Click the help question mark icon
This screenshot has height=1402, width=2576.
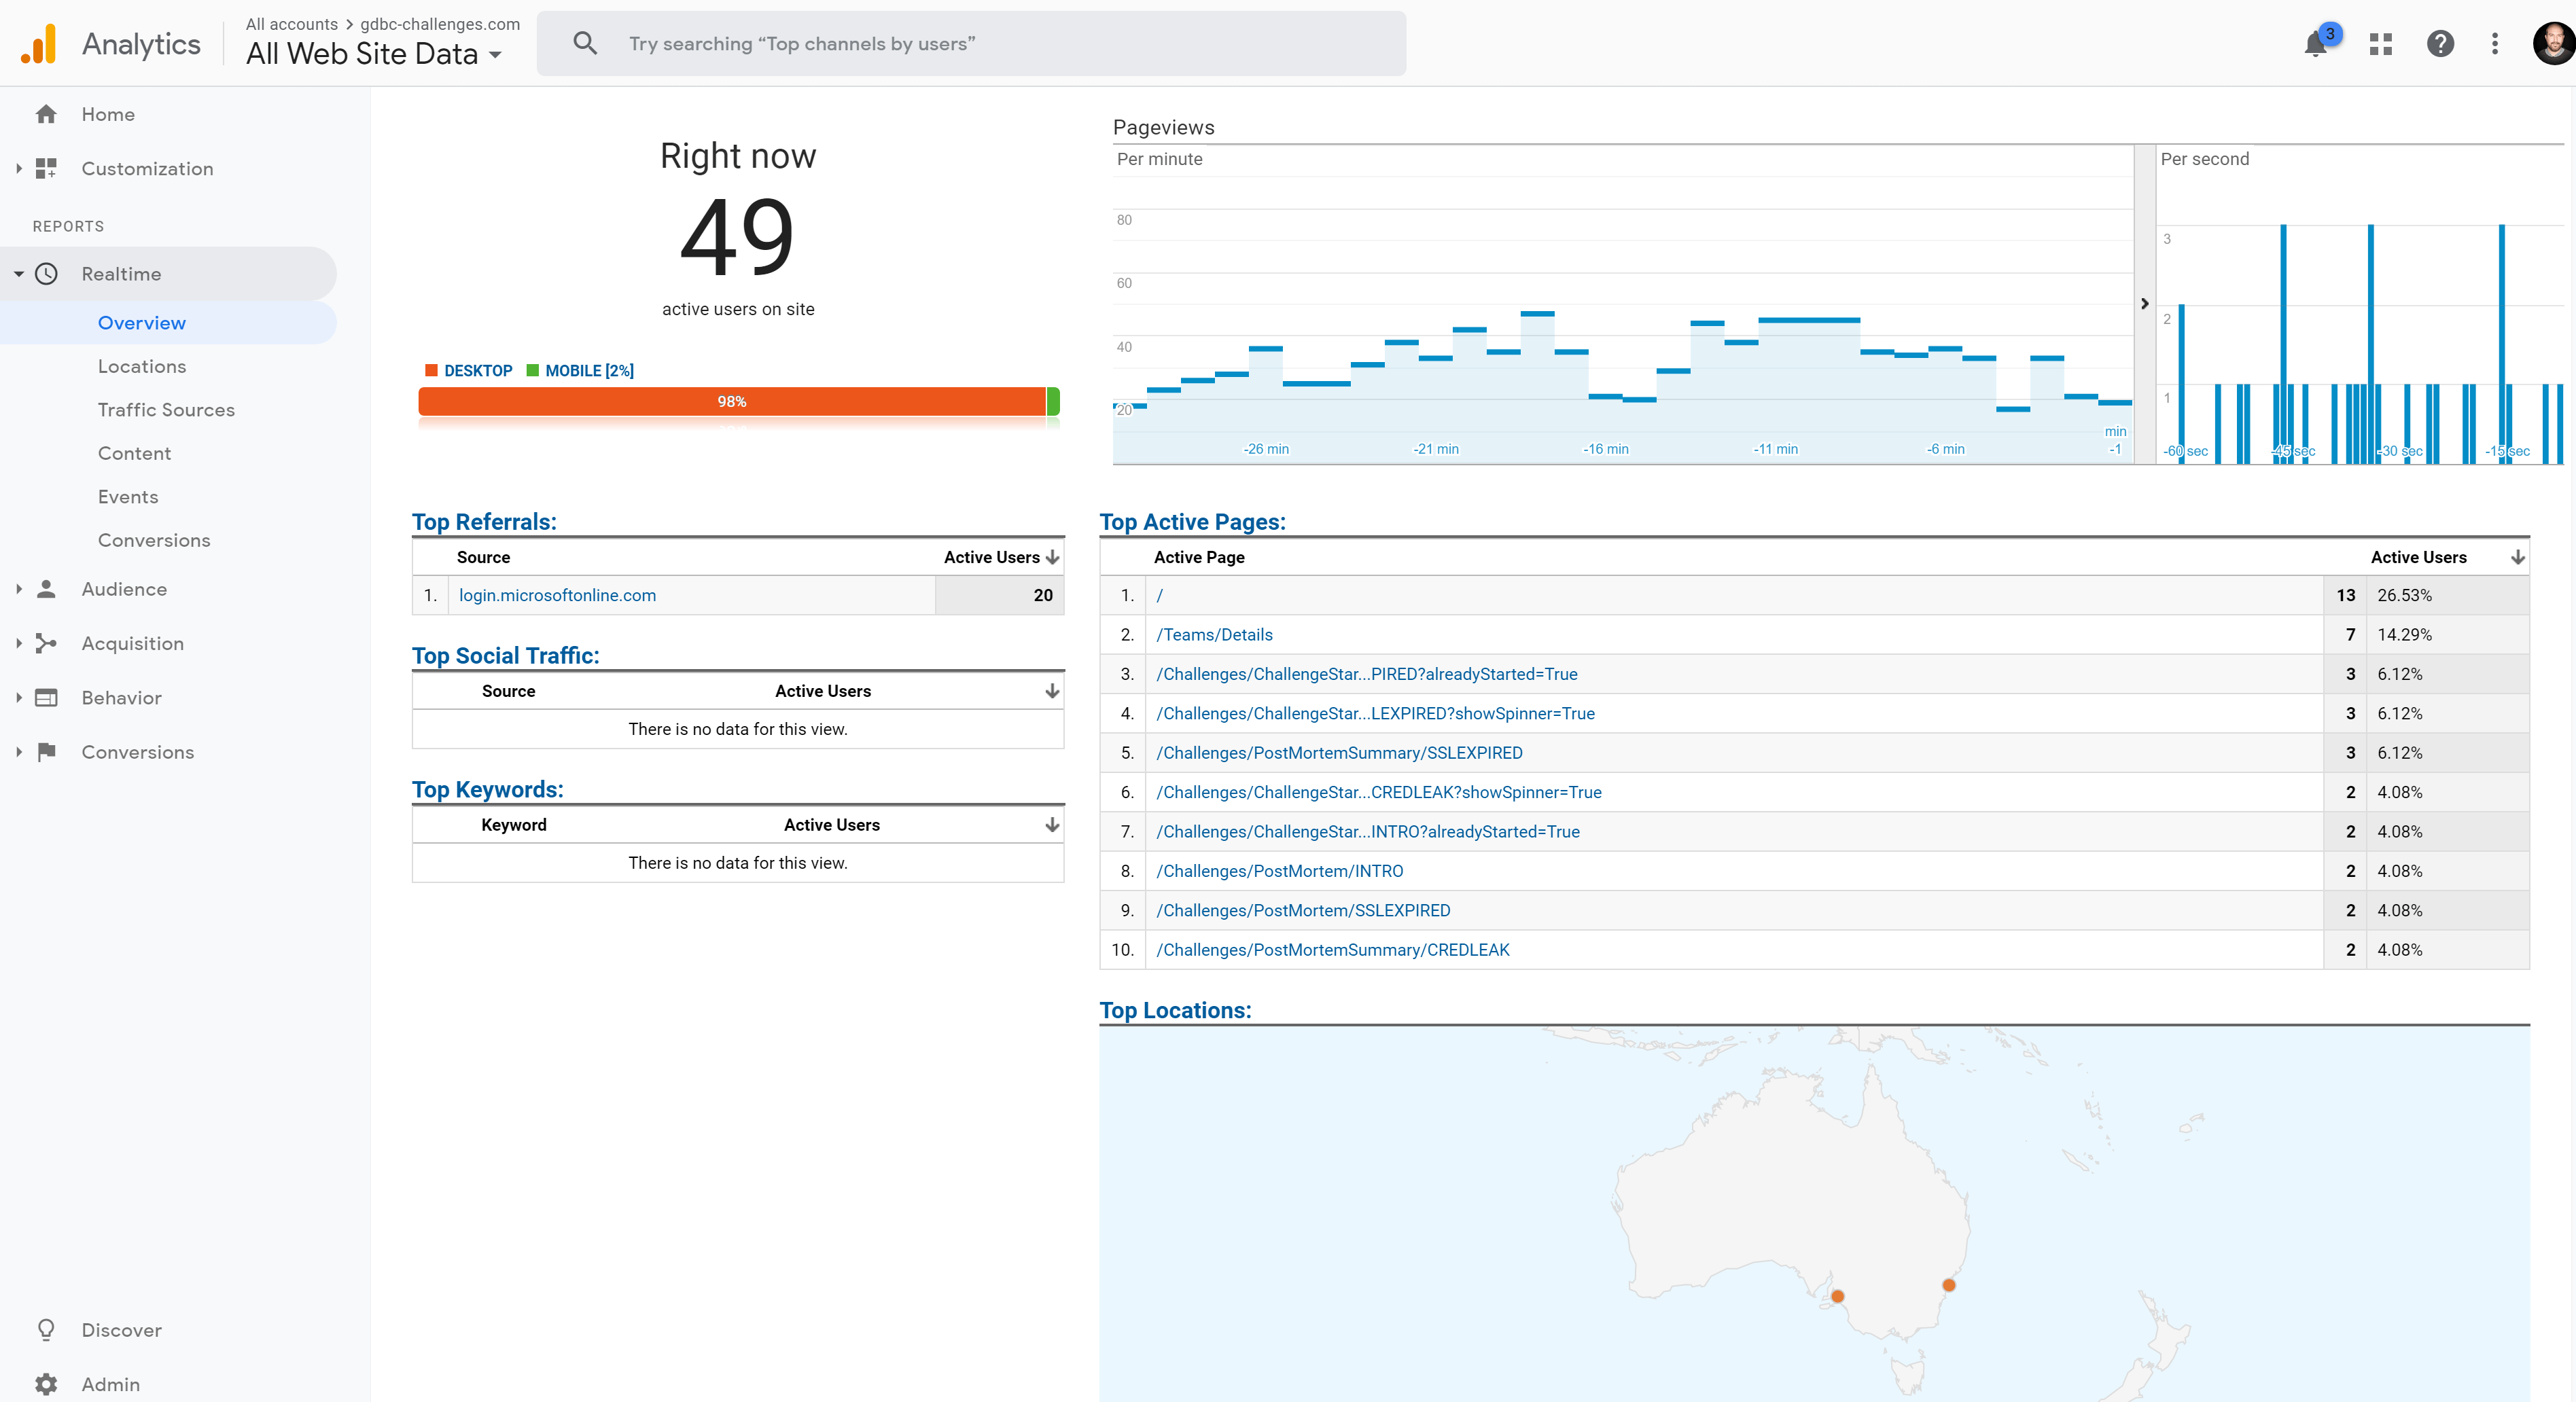click(2440, 44)
